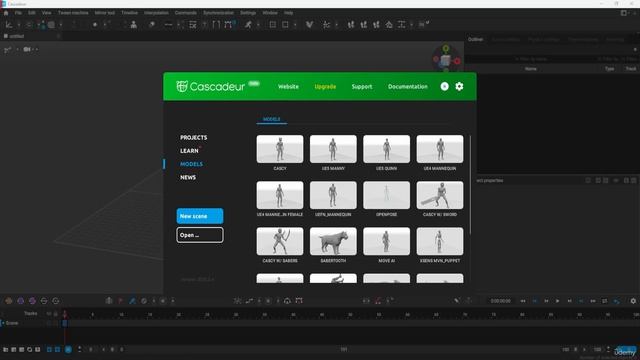Choose the MOVE AI model thumbnail
Image resolution: width=640 pixels, height=360 pixels.
[x=387, y=241]
